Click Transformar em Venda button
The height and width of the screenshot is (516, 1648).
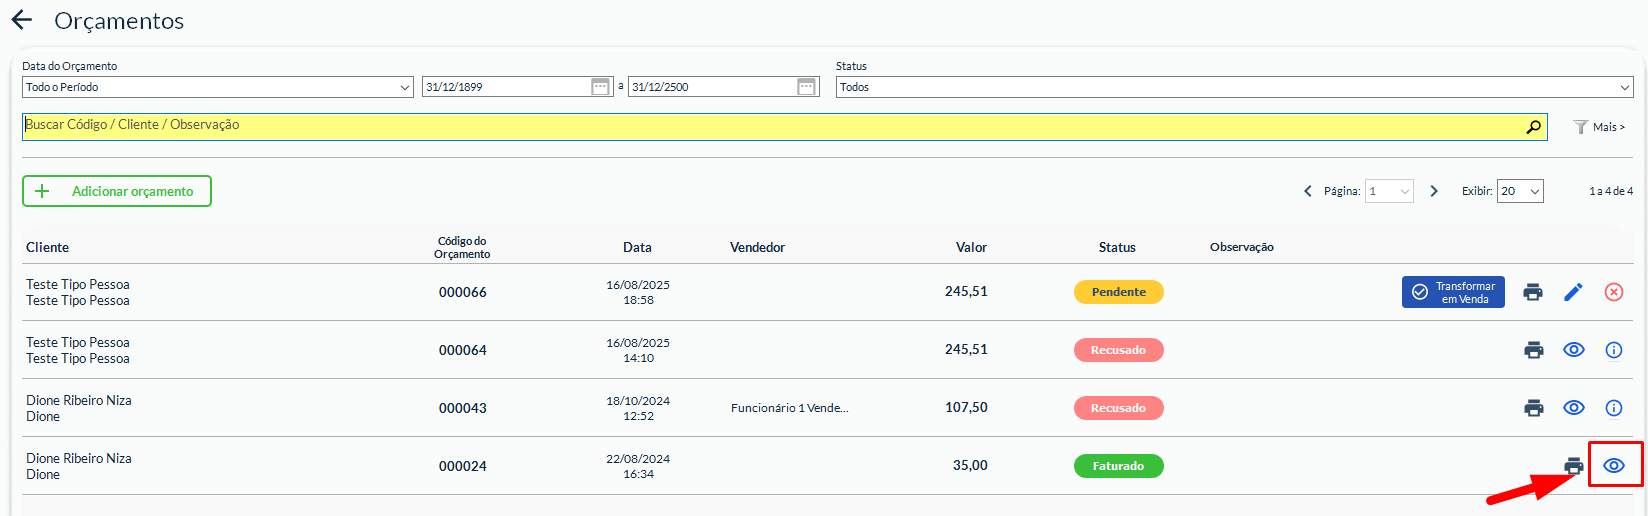[x=1453, y=292]
